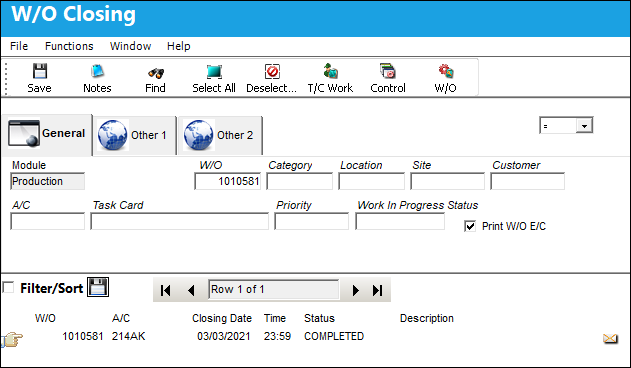Click the Location input field
The height and width of the screenshot is (368, 631).
click(x=371, y=181)
